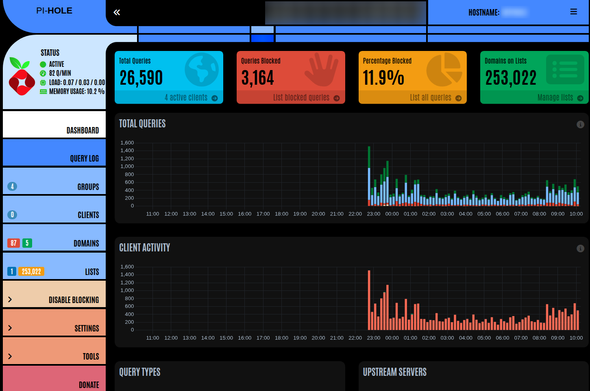The height and width of the screenshot is (391, 590).
Task: Click the 11.9% percentage blocked value
Action: click(383, 78)
